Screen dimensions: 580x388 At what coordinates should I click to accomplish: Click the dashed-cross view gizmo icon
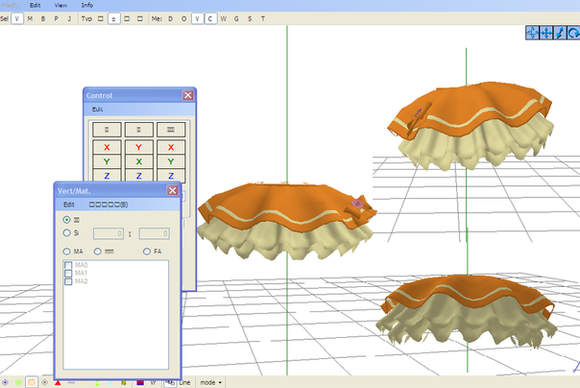pyautogui.click(x=532, y=33)
